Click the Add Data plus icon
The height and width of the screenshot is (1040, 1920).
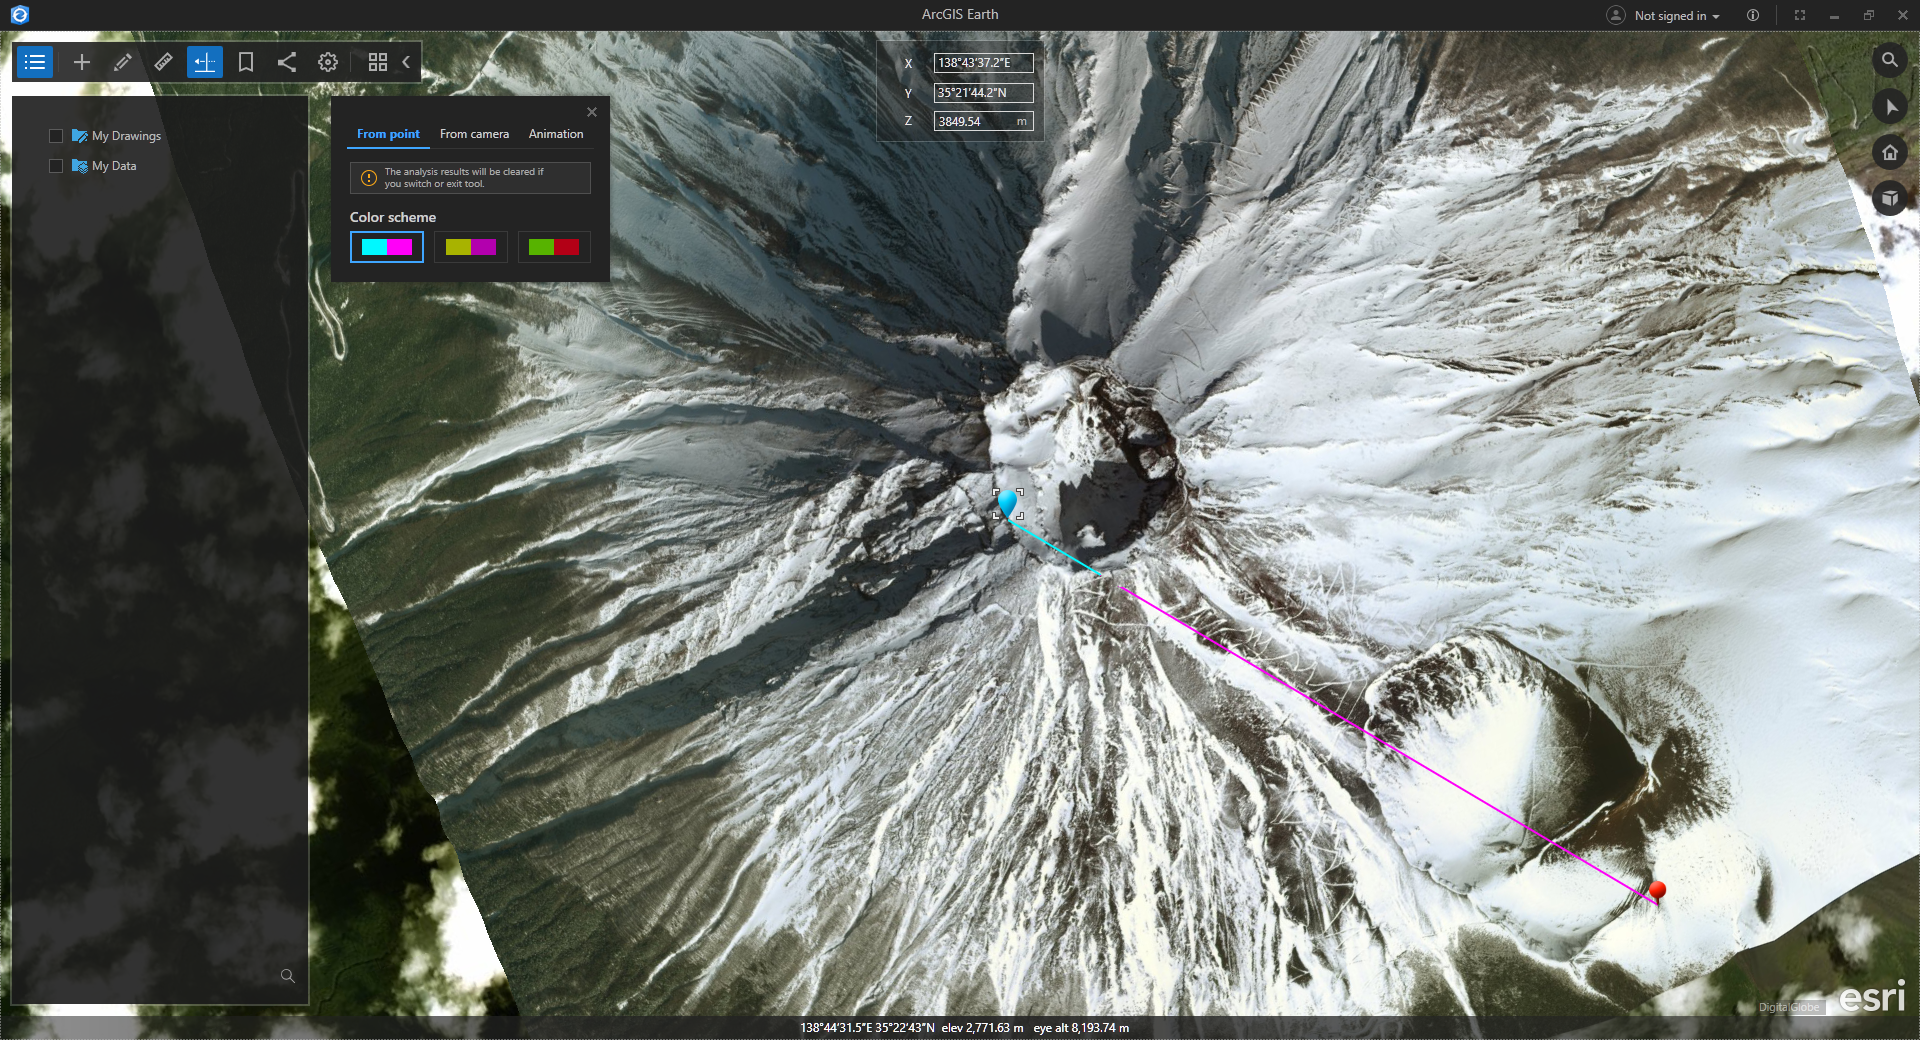click(82, 62)
